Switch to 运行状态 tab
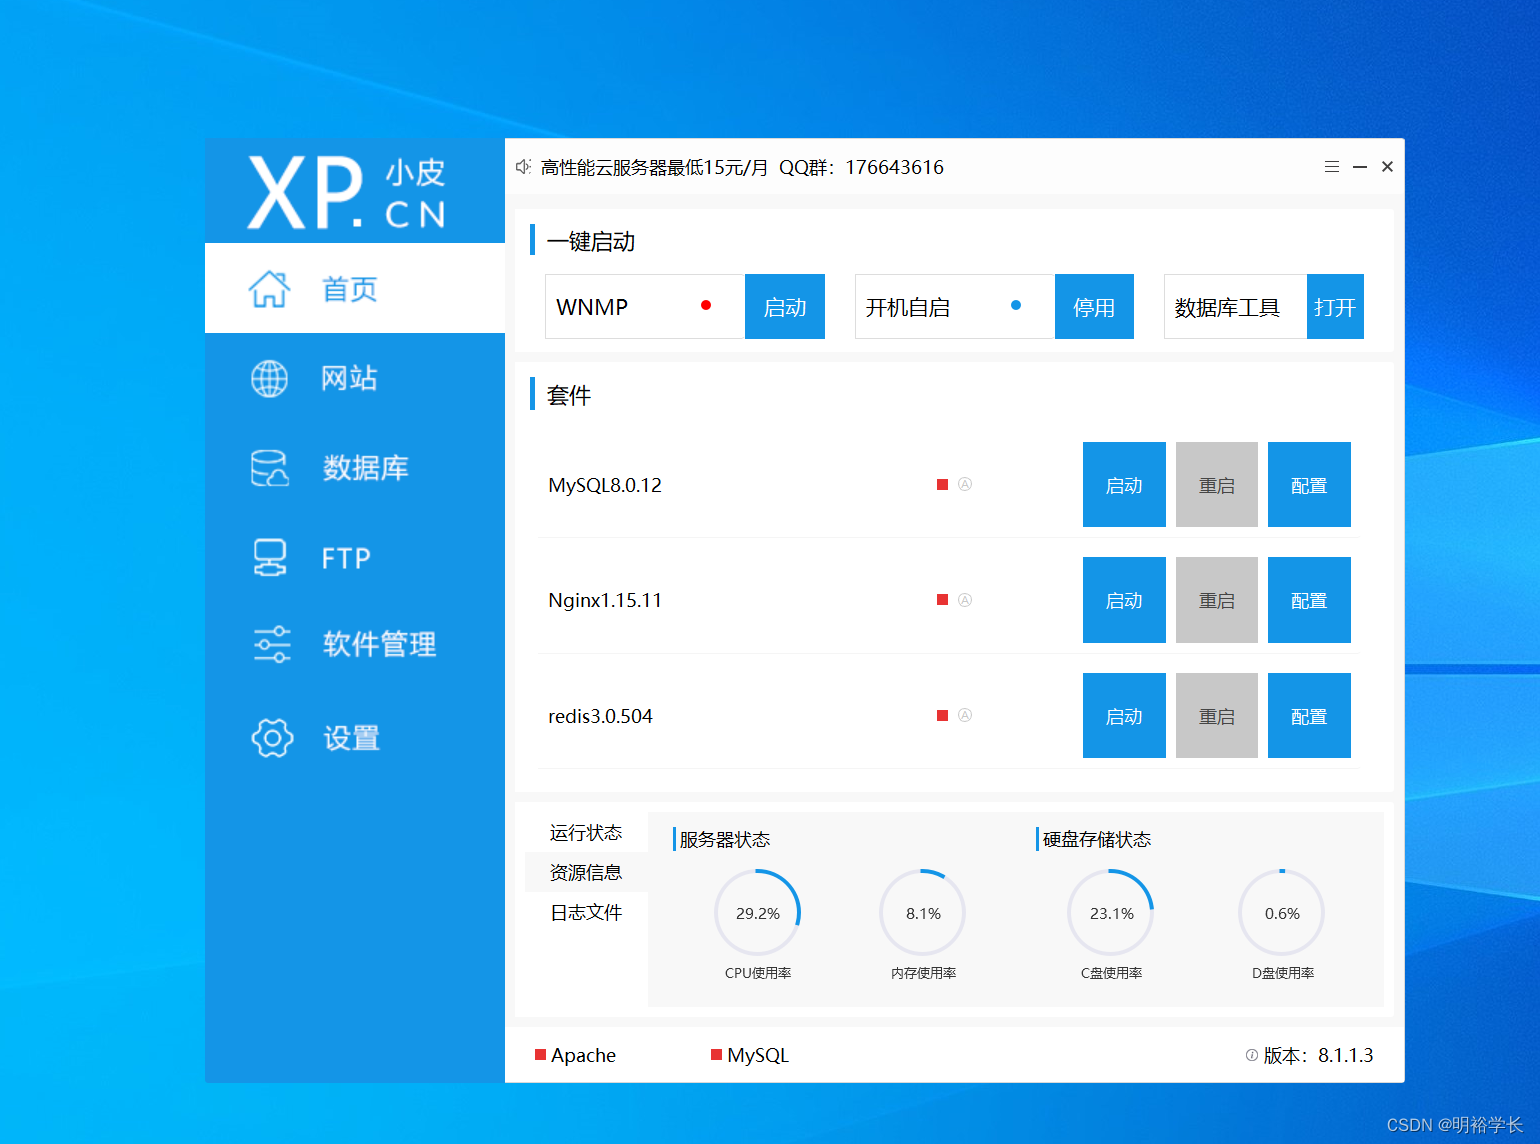This screenshot has height=1144, width=1540. (x=586, y=832)
